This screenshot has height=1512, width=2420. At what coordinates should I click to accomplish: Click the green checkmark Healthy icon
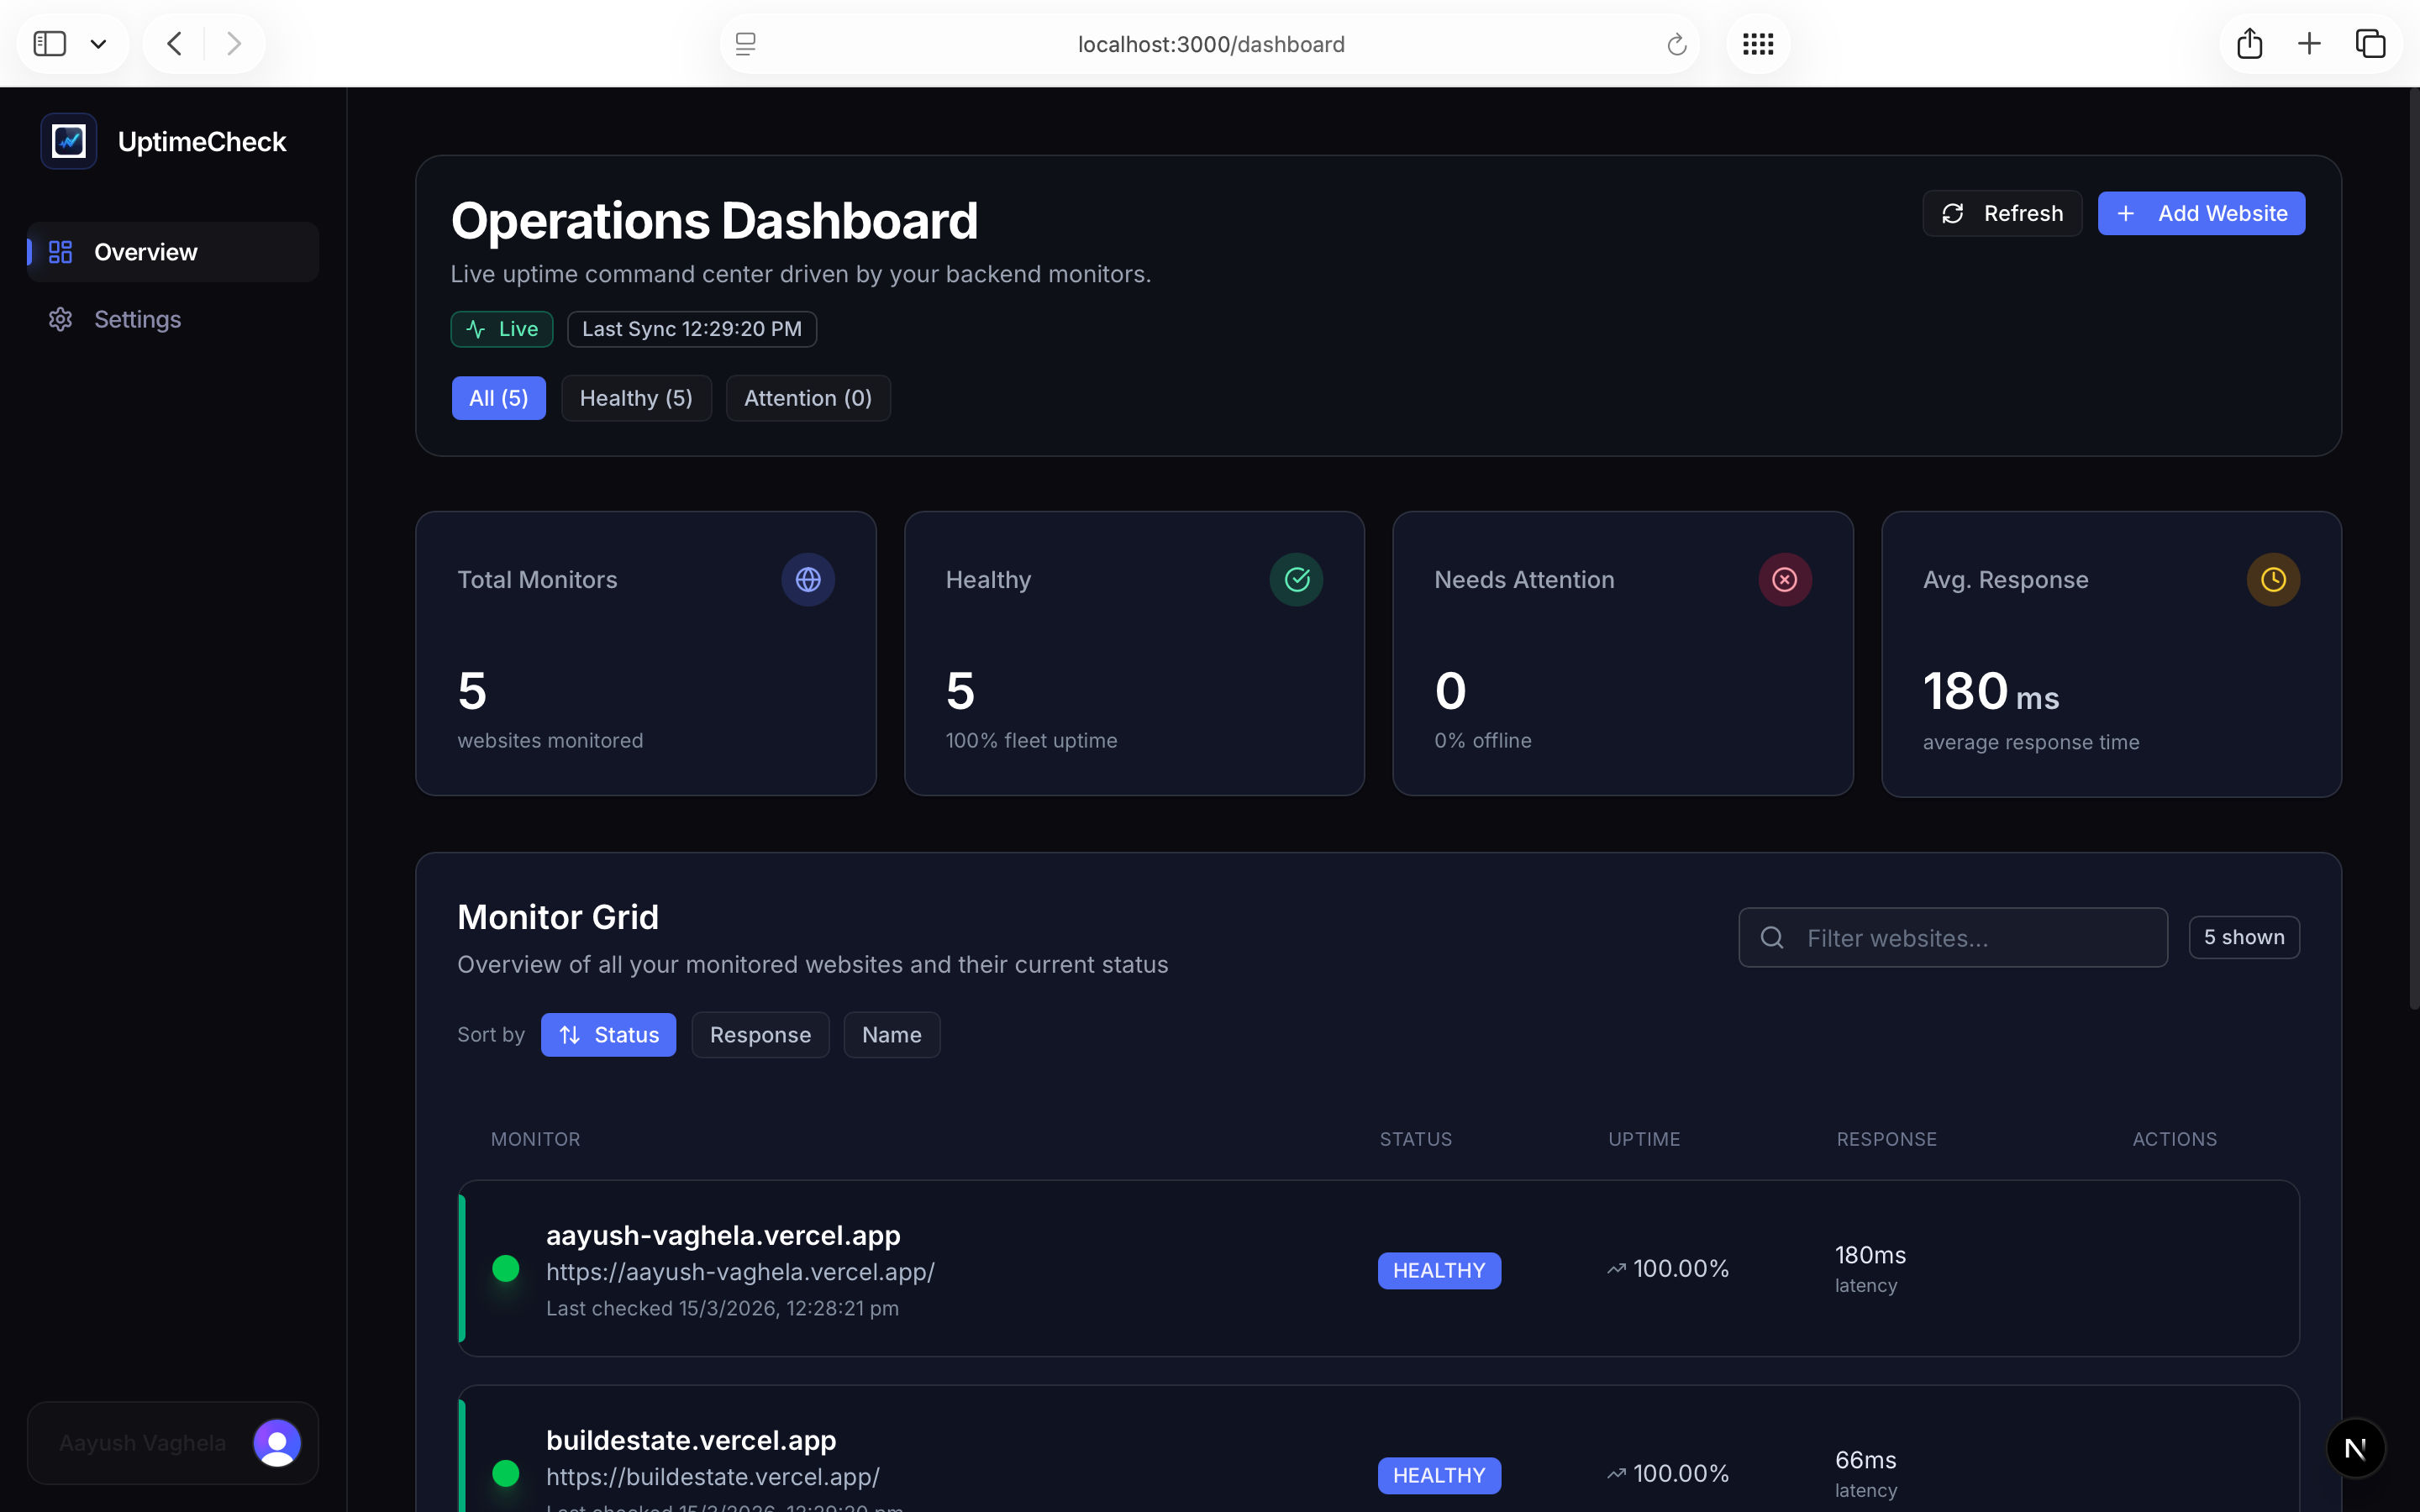(1296, 579)
